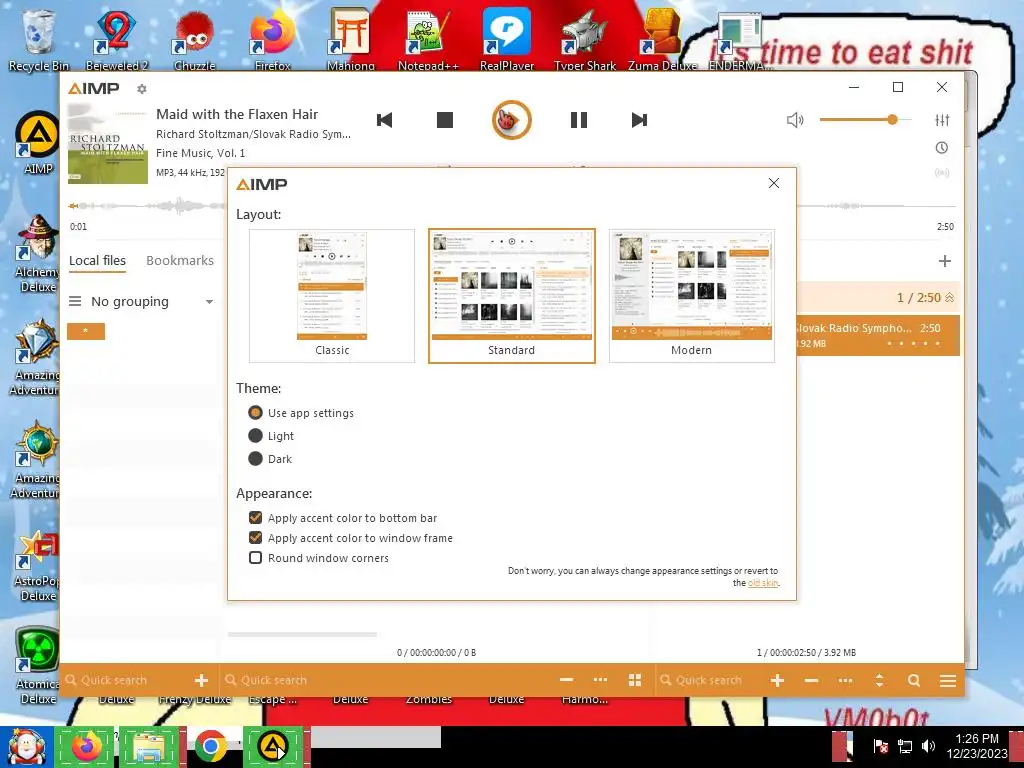Open more options dots in middle bar
Screen dimensions: 1024x768
coord(600,680)
